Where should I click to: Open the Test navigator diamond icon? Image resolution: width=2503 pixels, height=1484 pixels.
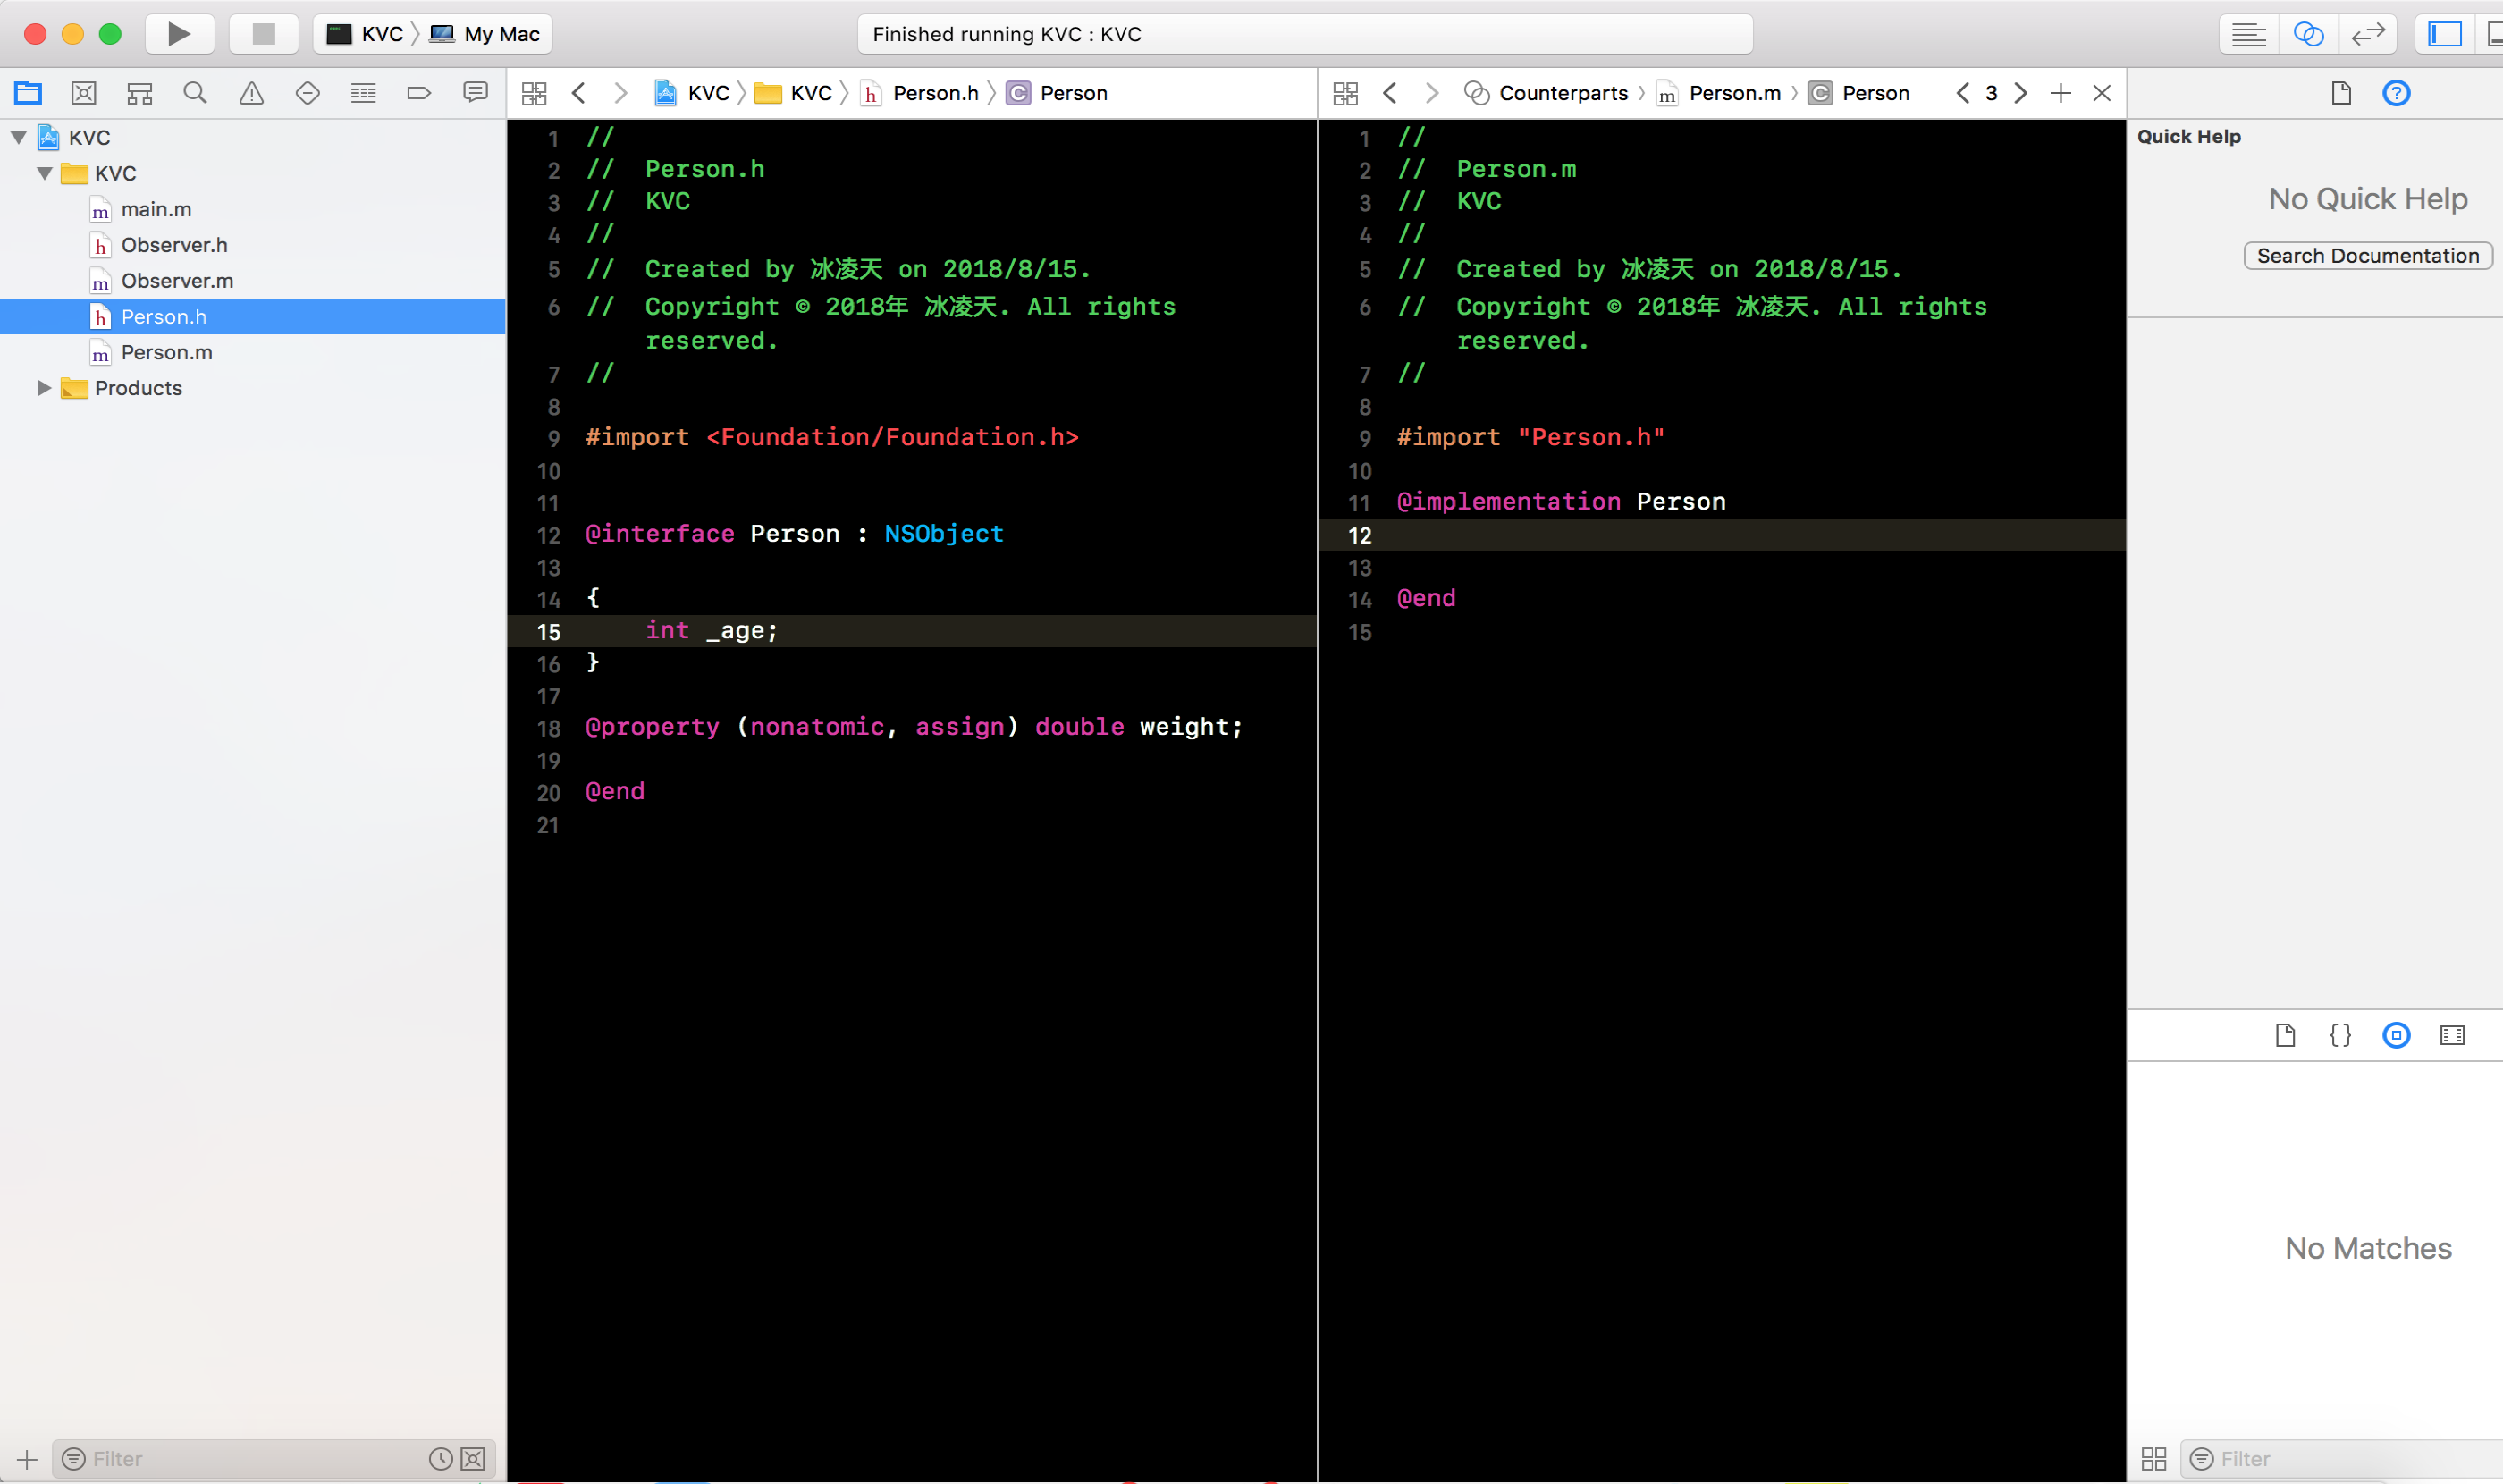[x=307, y=93]
